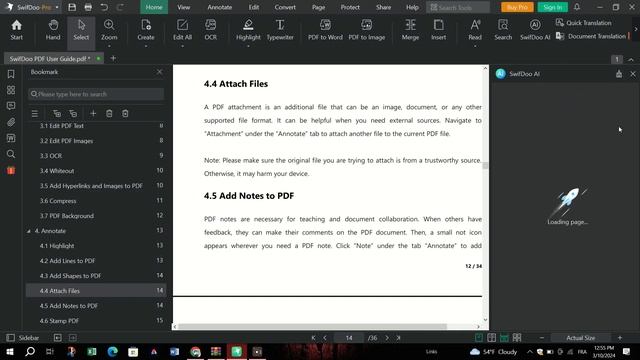Image resolution: width=640 pixels, height=360 pixels.
Task: Click Quick Translation
Action: [x=584, y=23]
